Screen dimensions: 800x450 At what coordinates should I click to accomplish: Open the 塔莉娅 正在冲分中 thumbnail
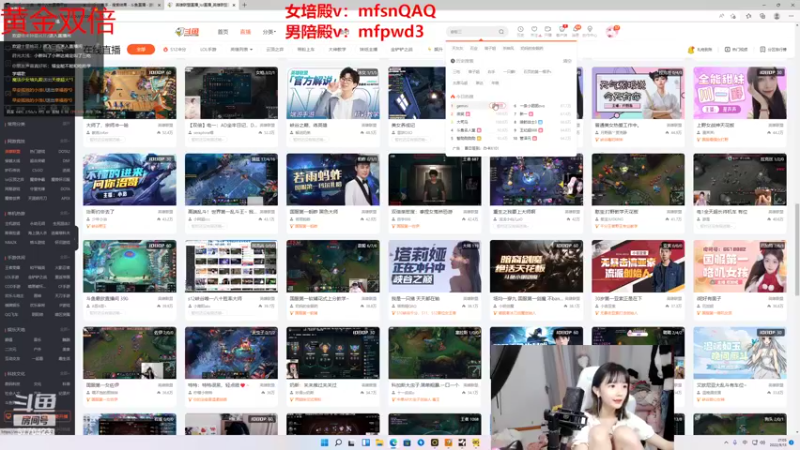pyautogui.click(x=434, y=266)
